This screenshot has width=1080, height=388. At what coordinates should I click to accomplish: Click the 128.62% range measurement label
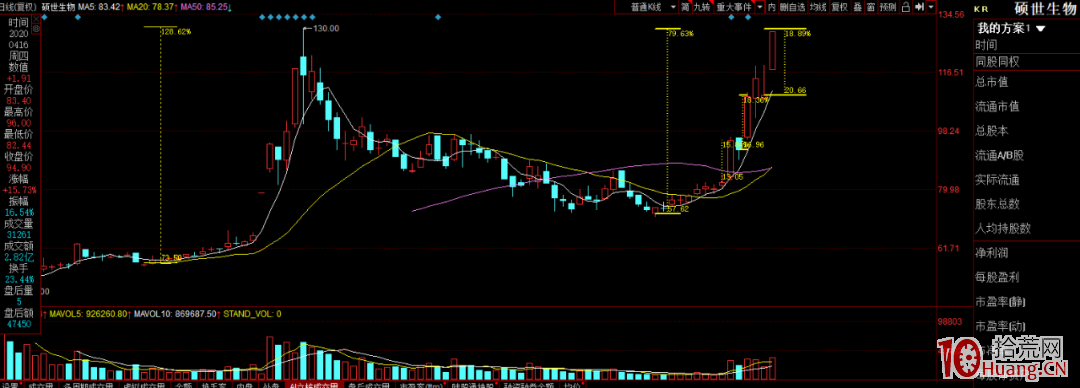pyautogui.click(x=176, y=32)
